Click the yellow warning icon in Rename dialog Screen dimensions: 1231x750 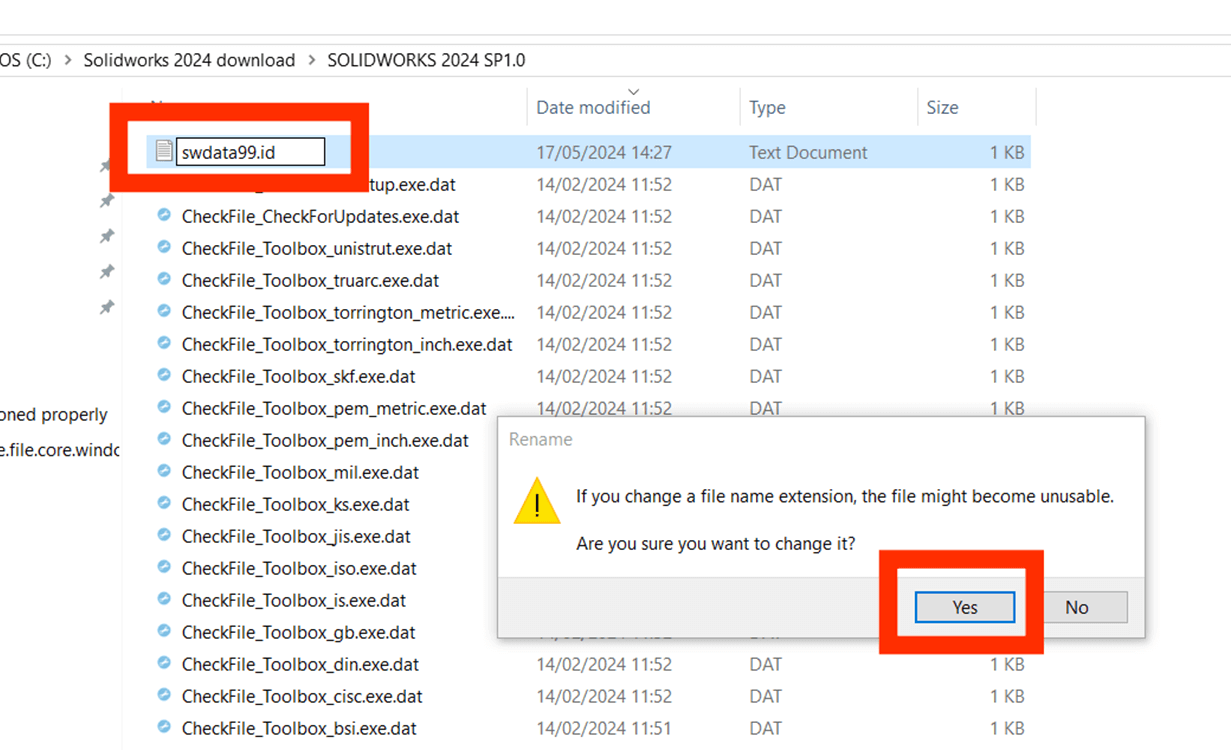[537, 502]
